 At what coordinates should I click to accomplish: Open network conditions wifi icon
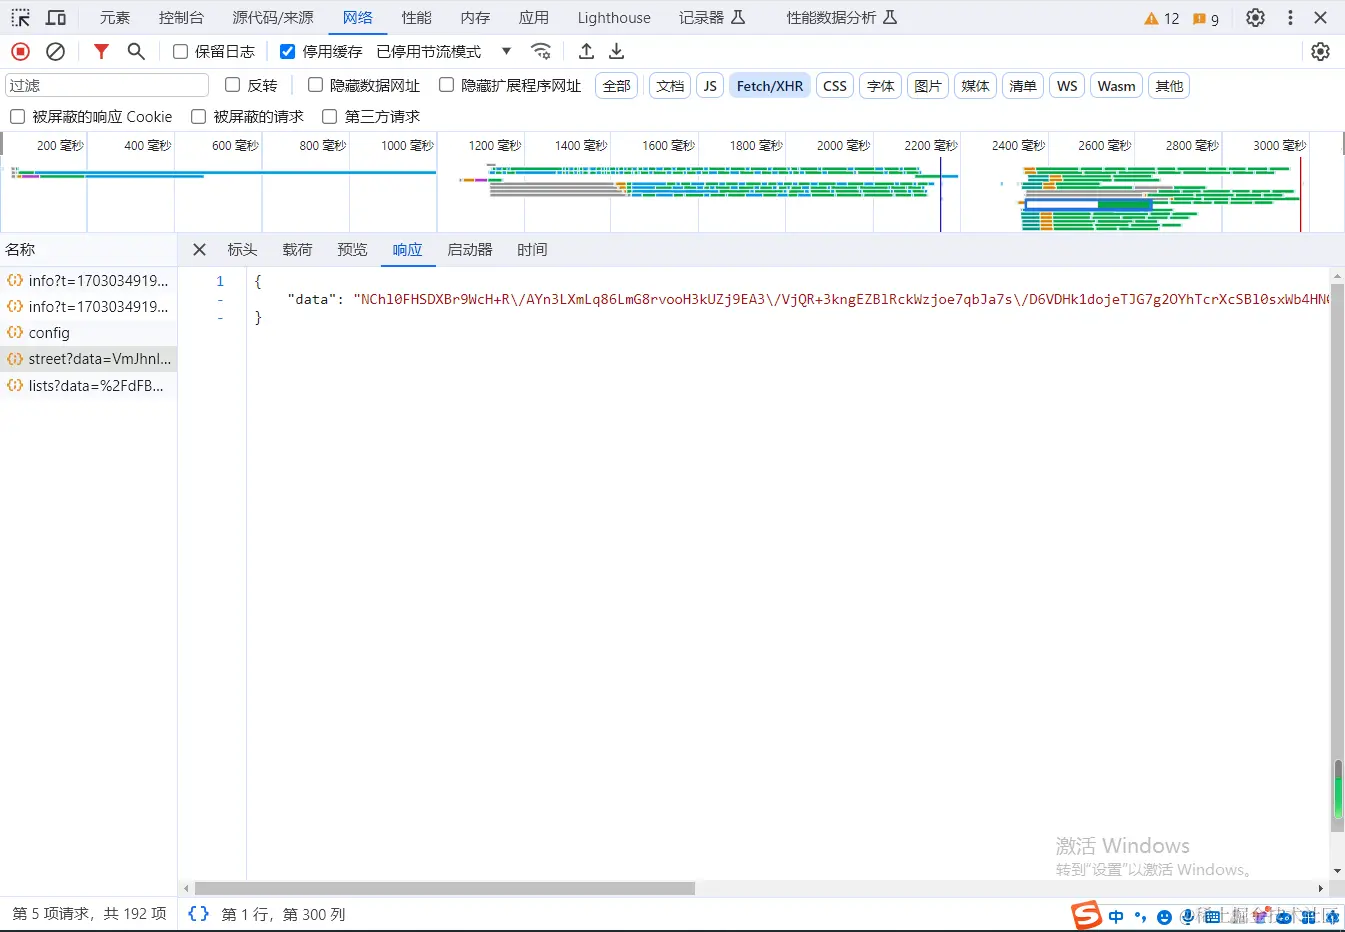(541, 51)
